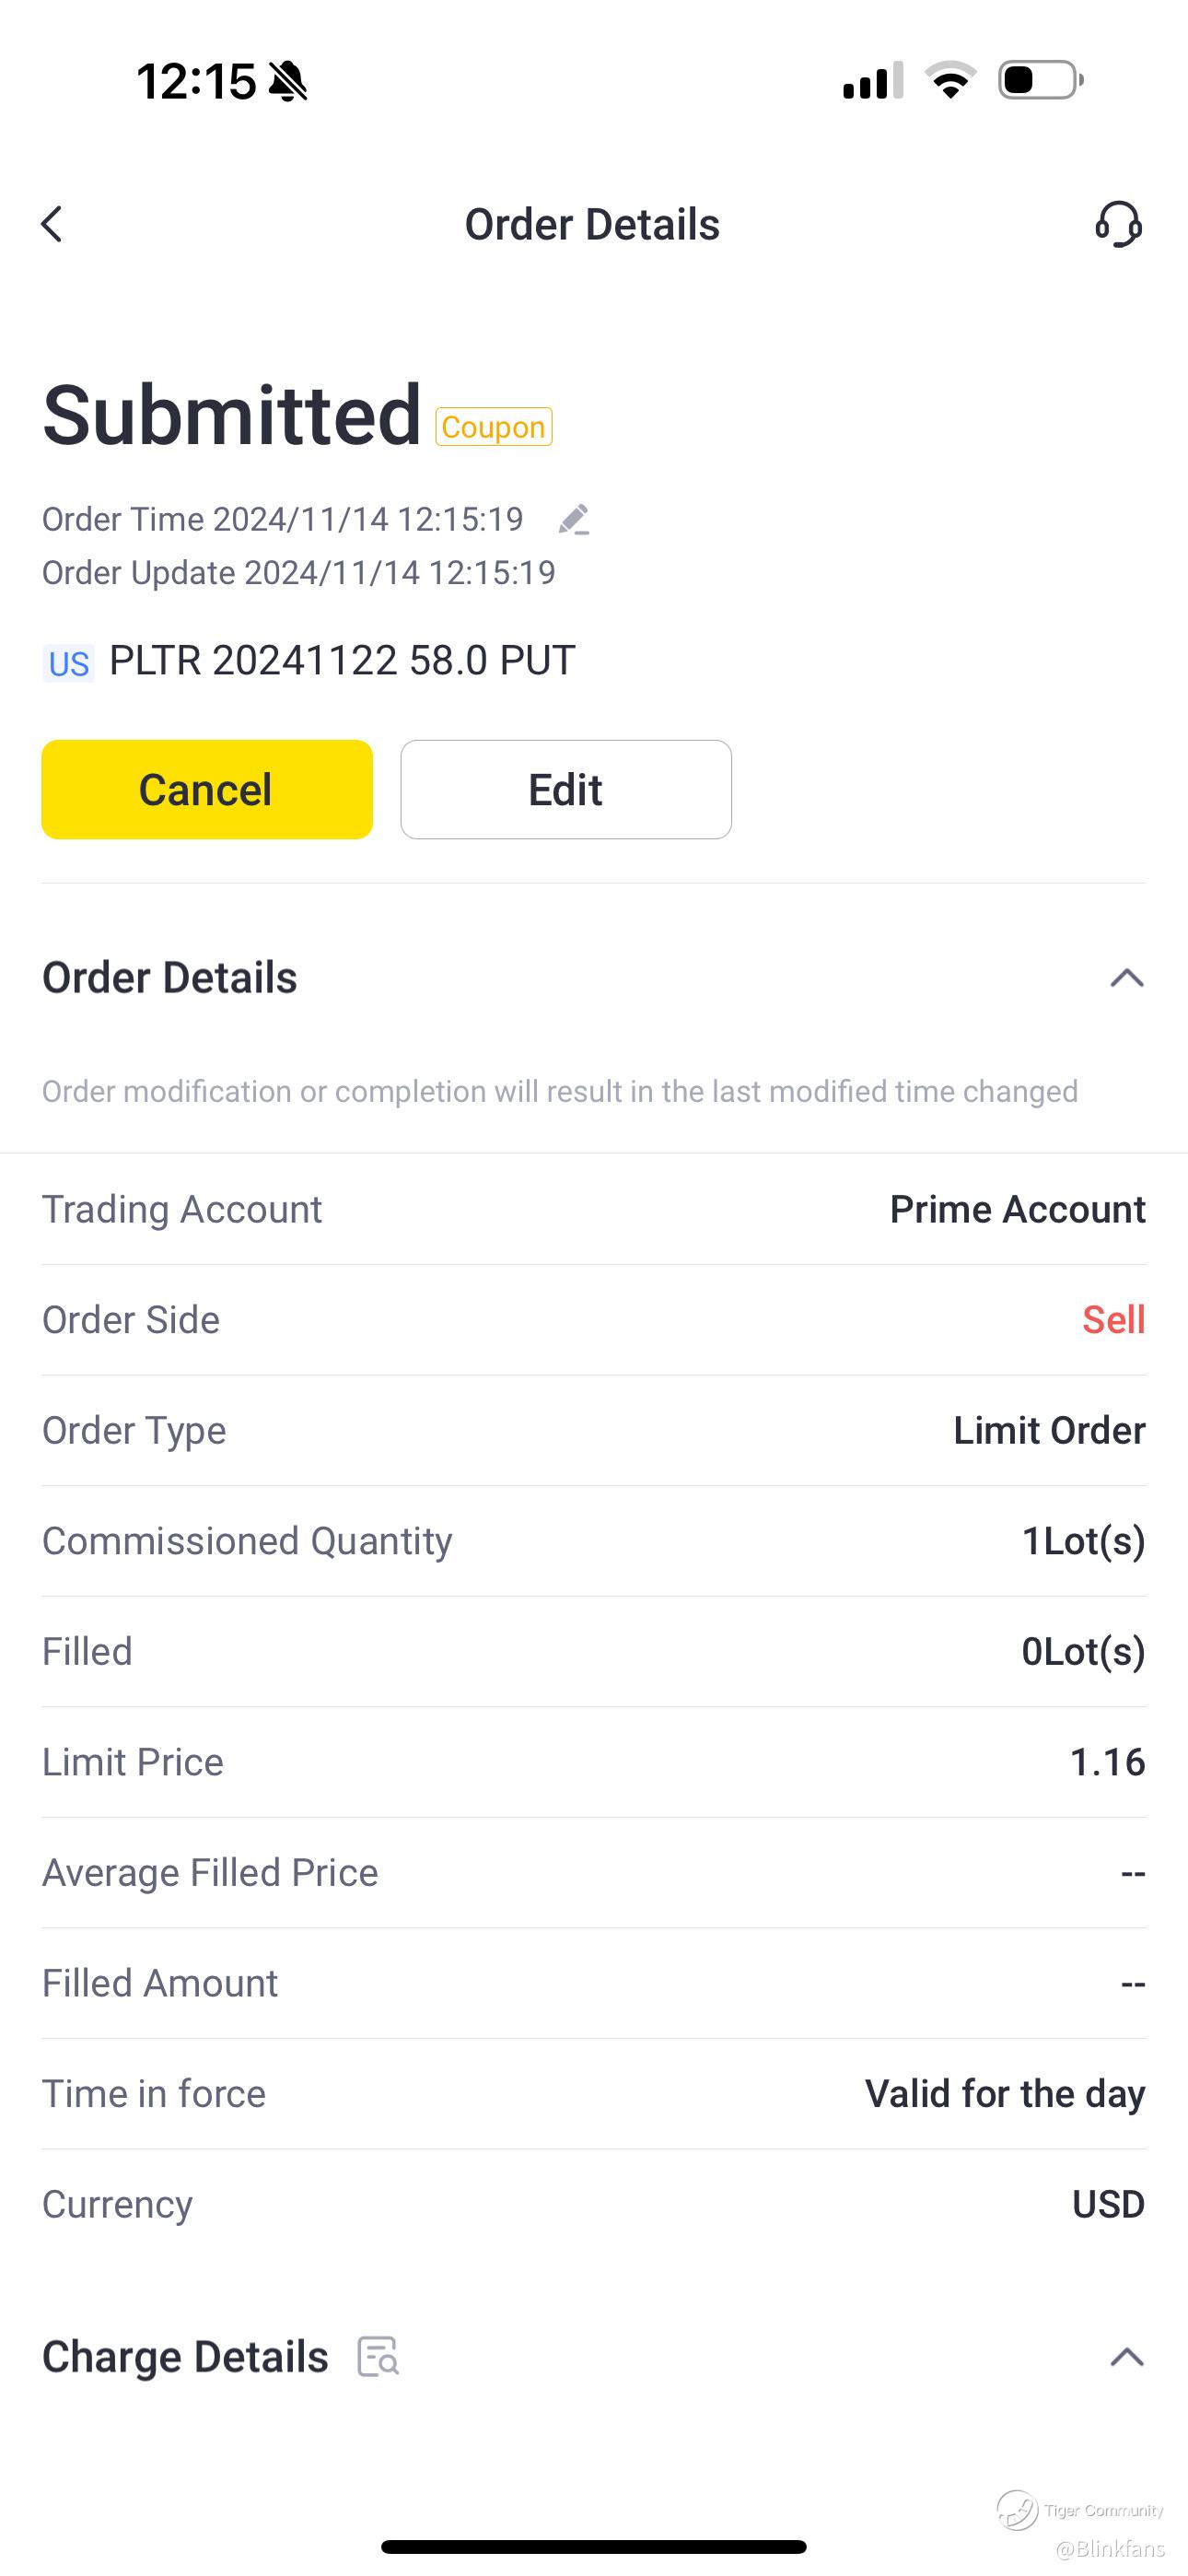This screenshot has height=2576, width=1188.
Task: Open PLTR 20241122 58.0 PUT contract
Action: pyautogui.click(x=342, y=661)
